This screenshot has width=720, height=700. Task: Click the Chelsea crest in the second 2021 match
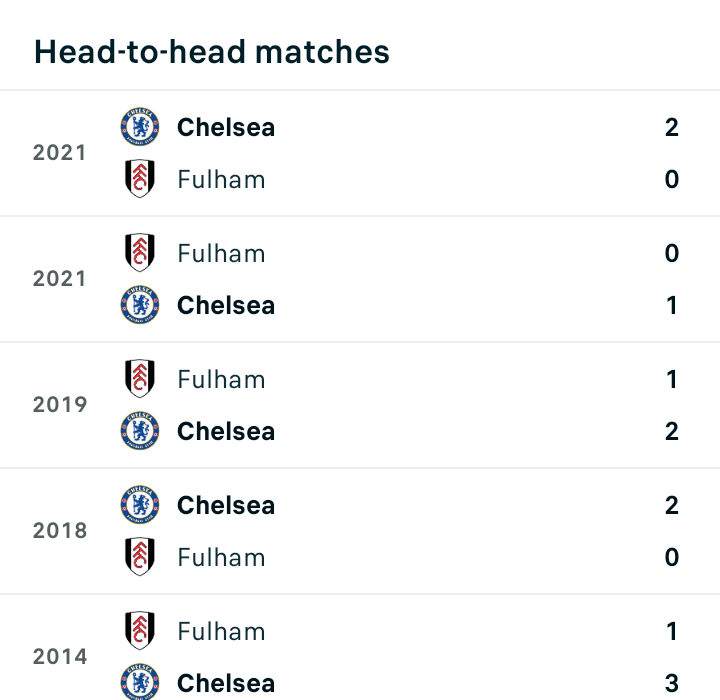pyautogui.click(x=140, y=305)
